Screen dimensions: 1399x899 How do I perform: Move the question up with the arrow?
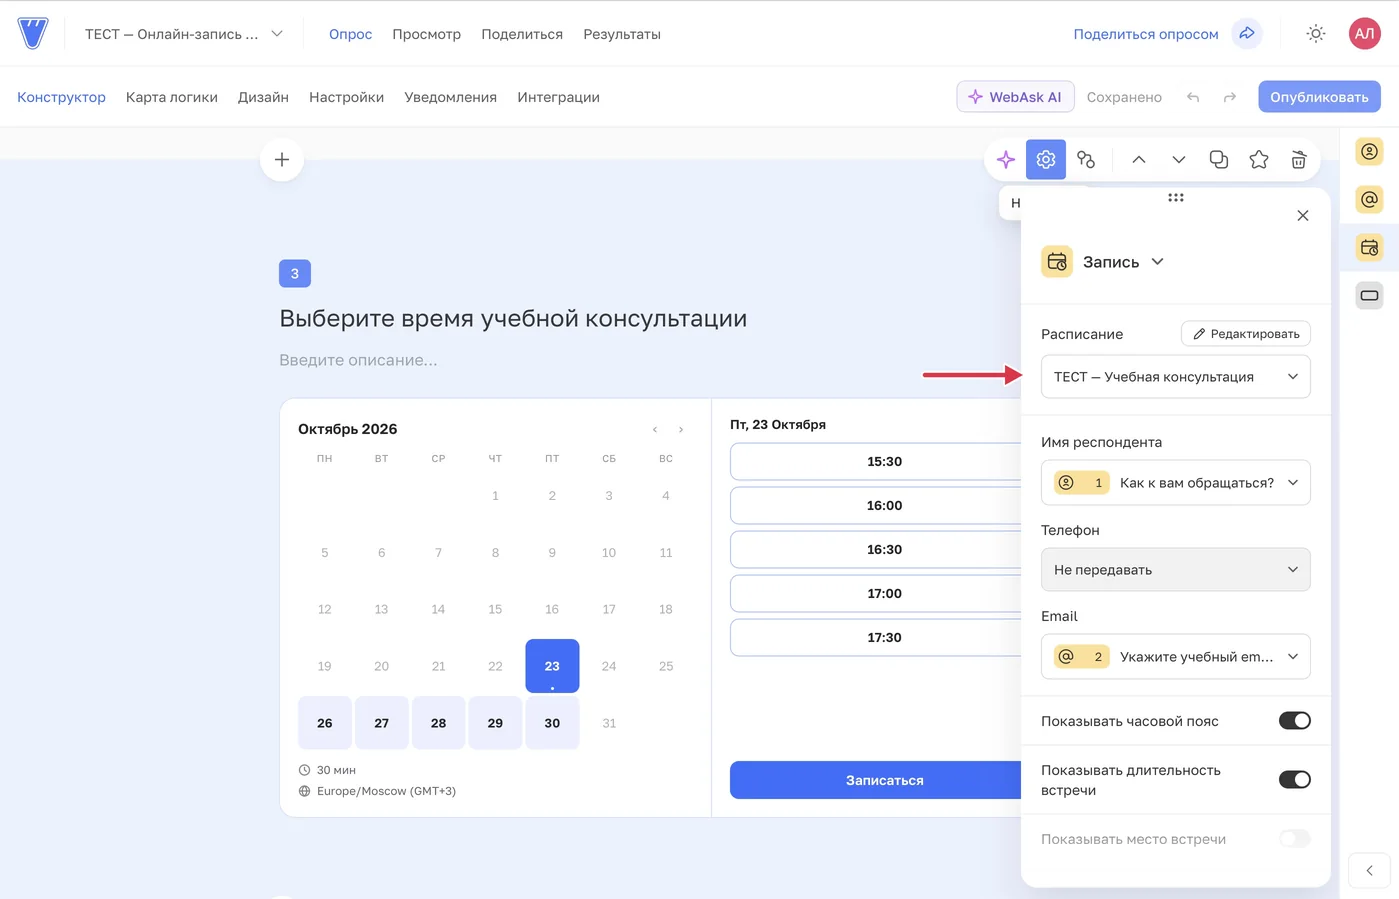1139,159
